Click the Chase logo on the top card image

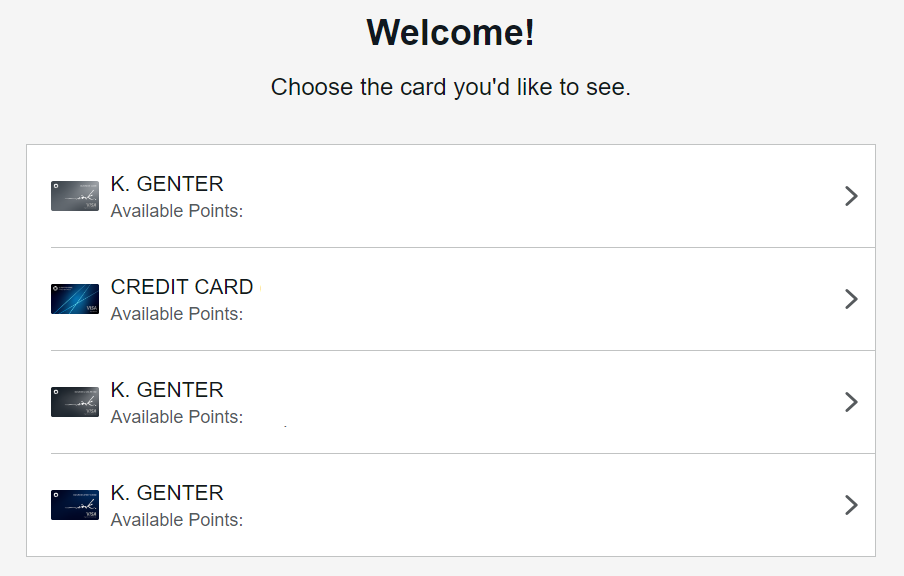point(57,185)
